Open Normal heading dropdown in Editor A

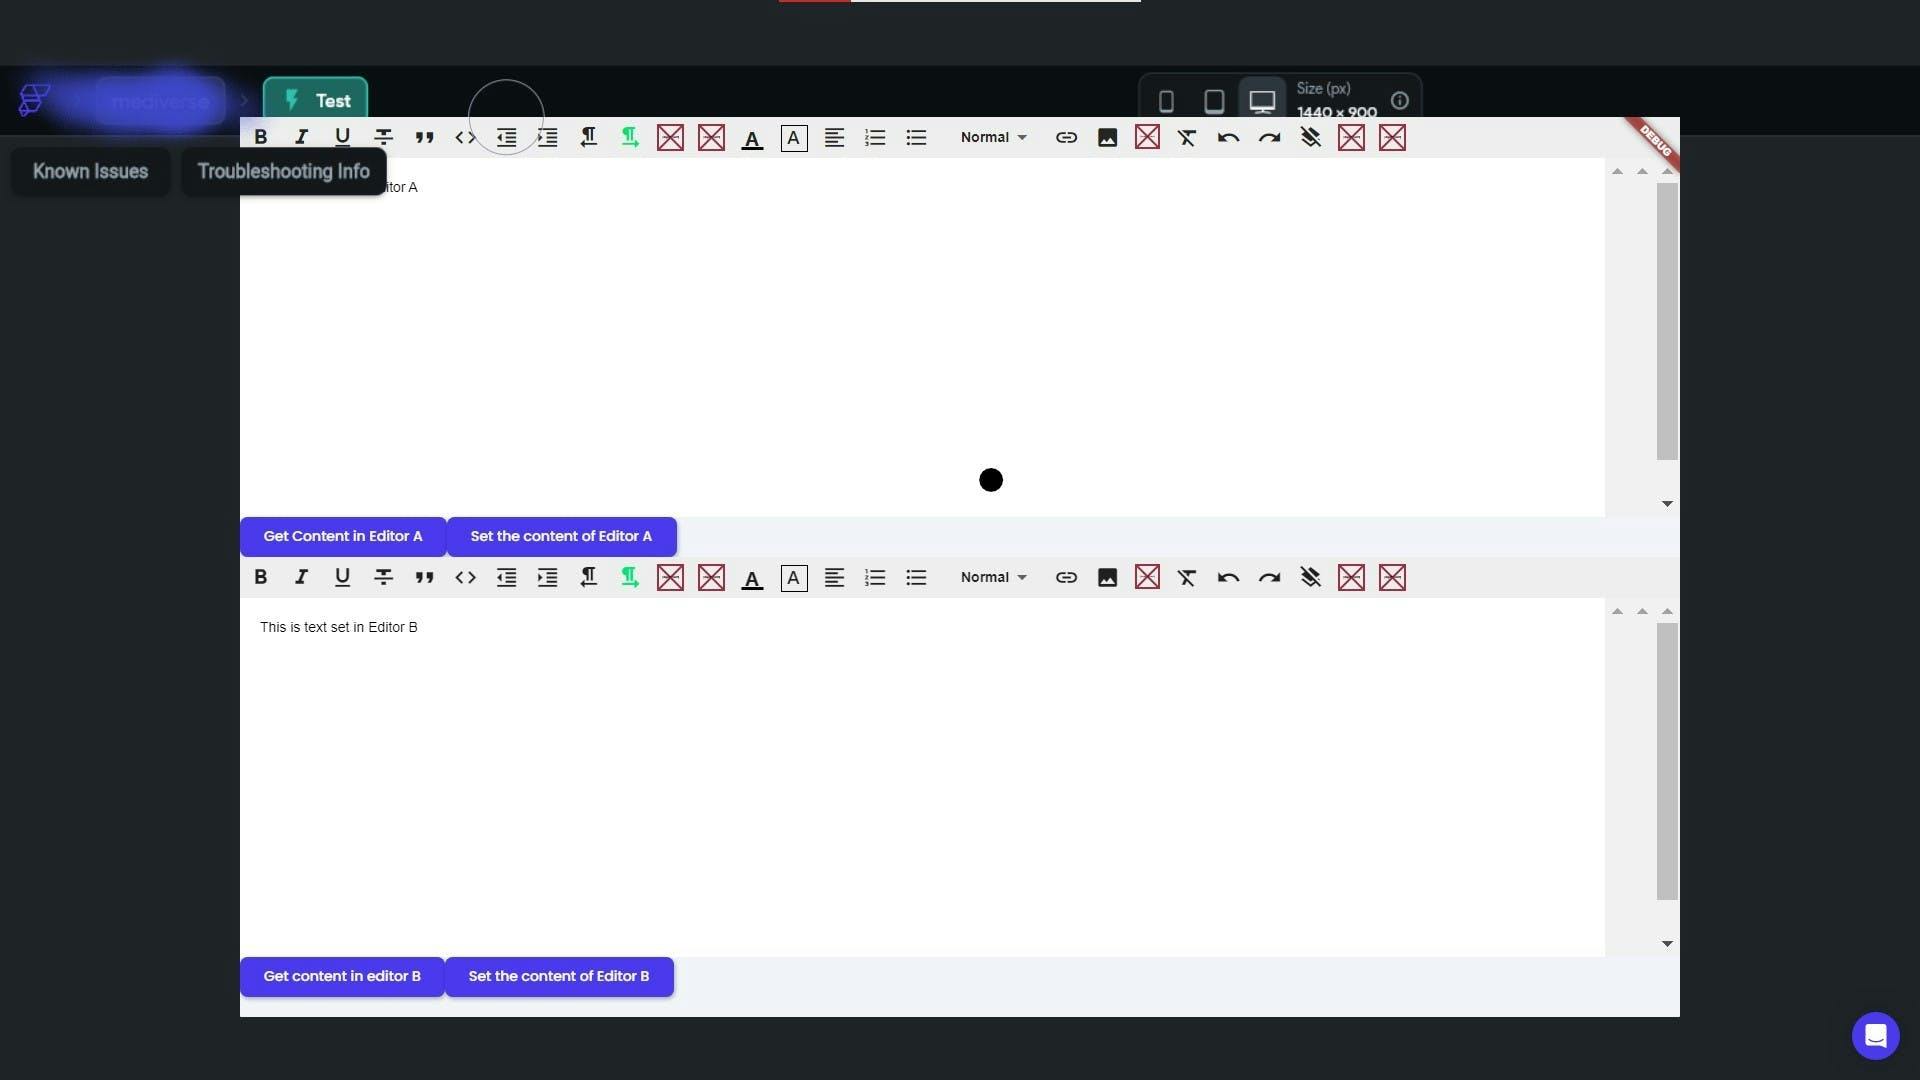(x=993, y=137)
